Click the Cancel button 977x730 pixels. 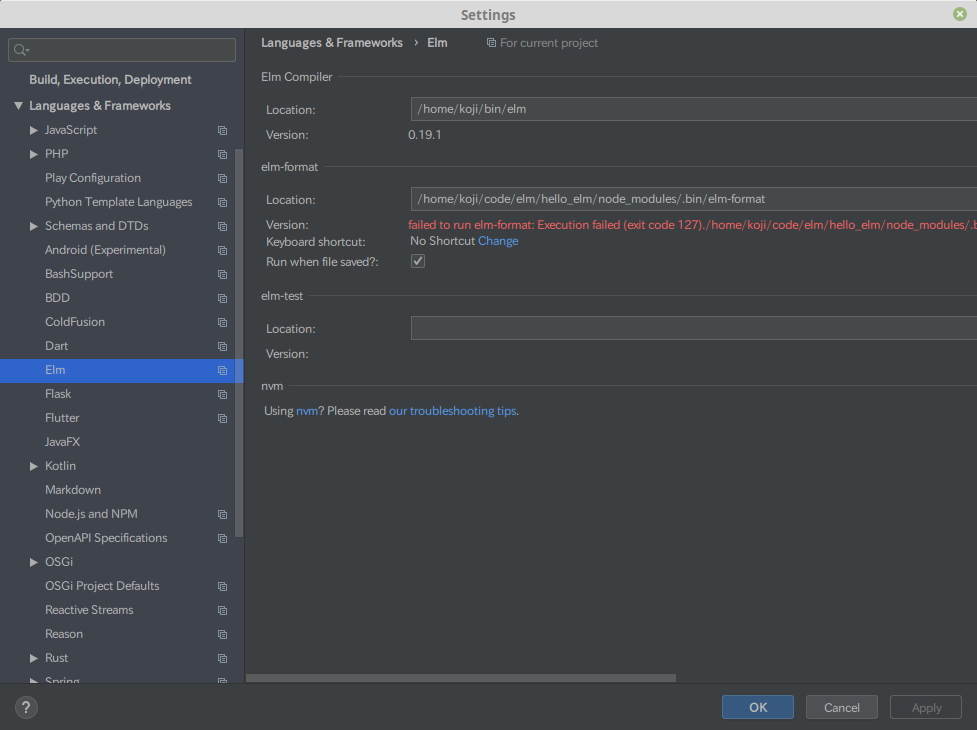tap(841, 707)
